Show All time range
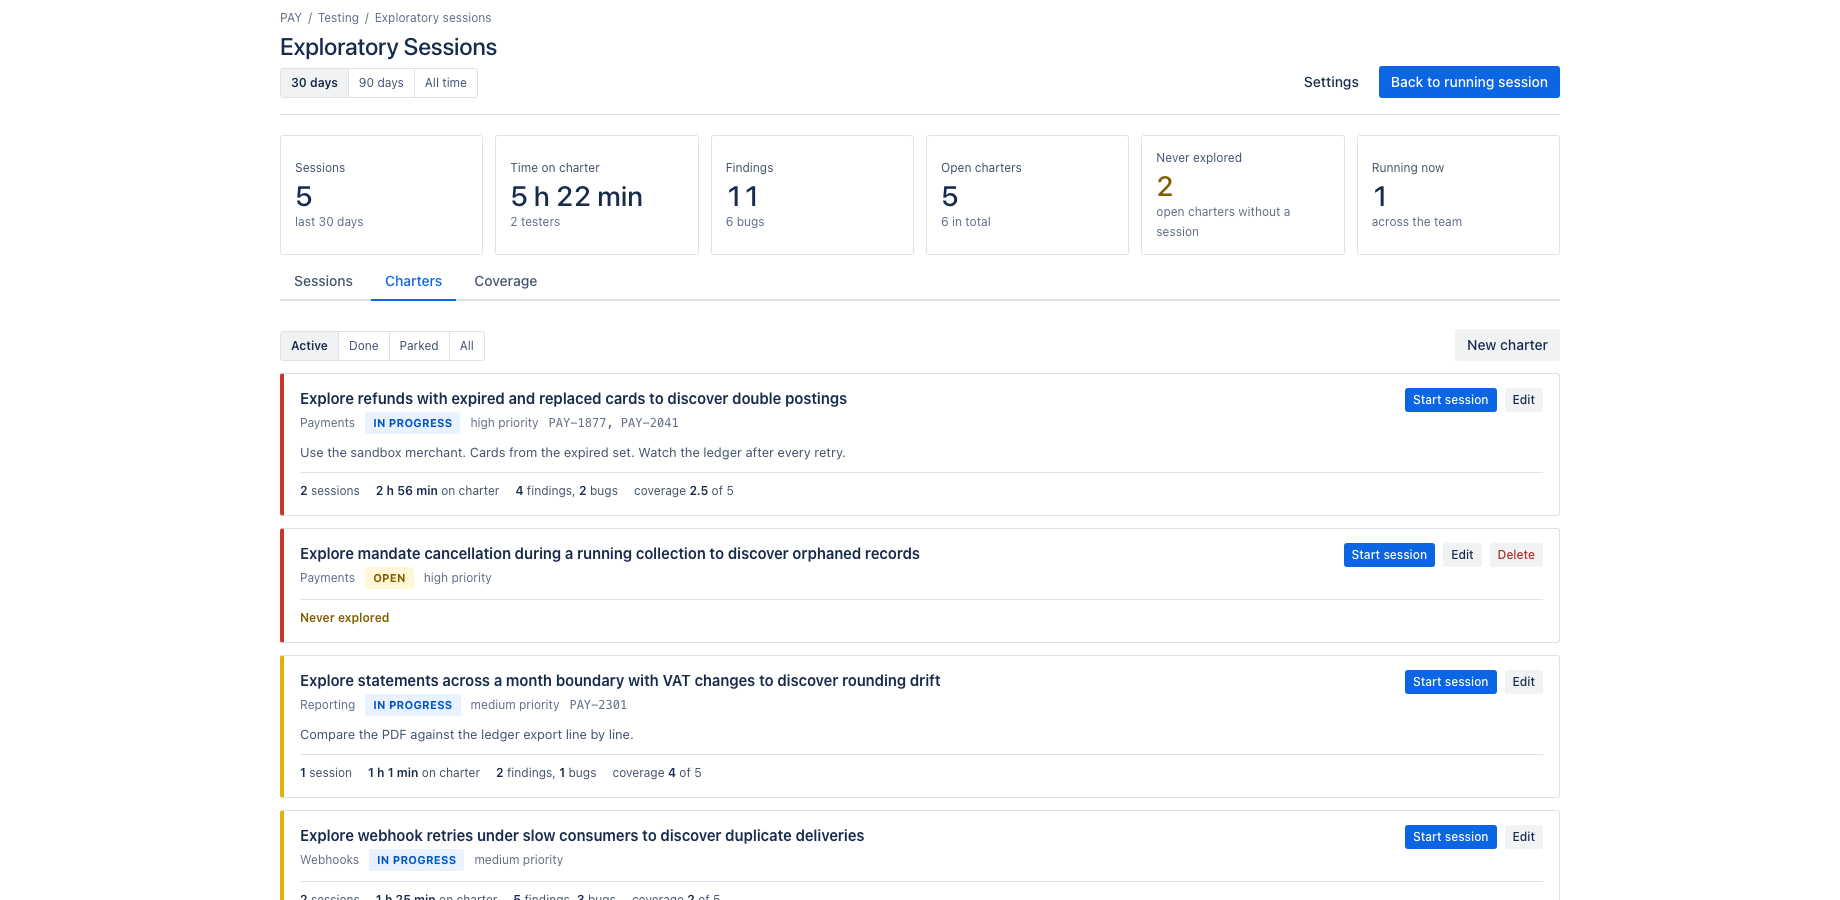The height and width of the screenshot is (900, 1840). tap(446, 83)
